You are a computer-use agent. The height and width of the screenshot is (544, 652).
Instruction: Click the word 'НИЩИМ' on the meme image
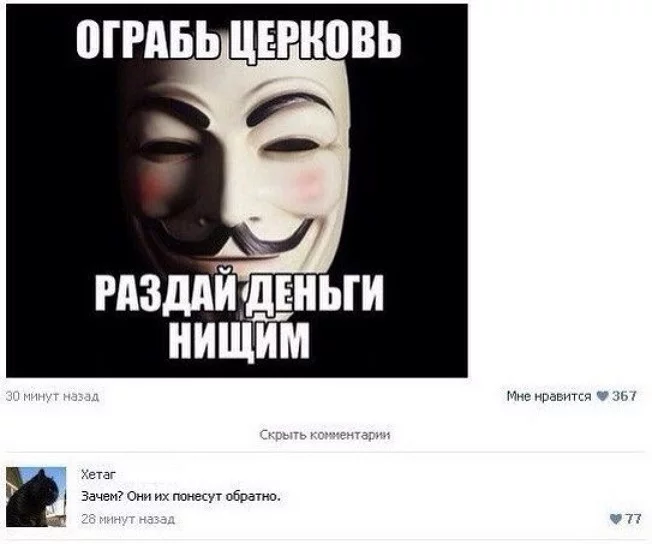pos(240,341)
